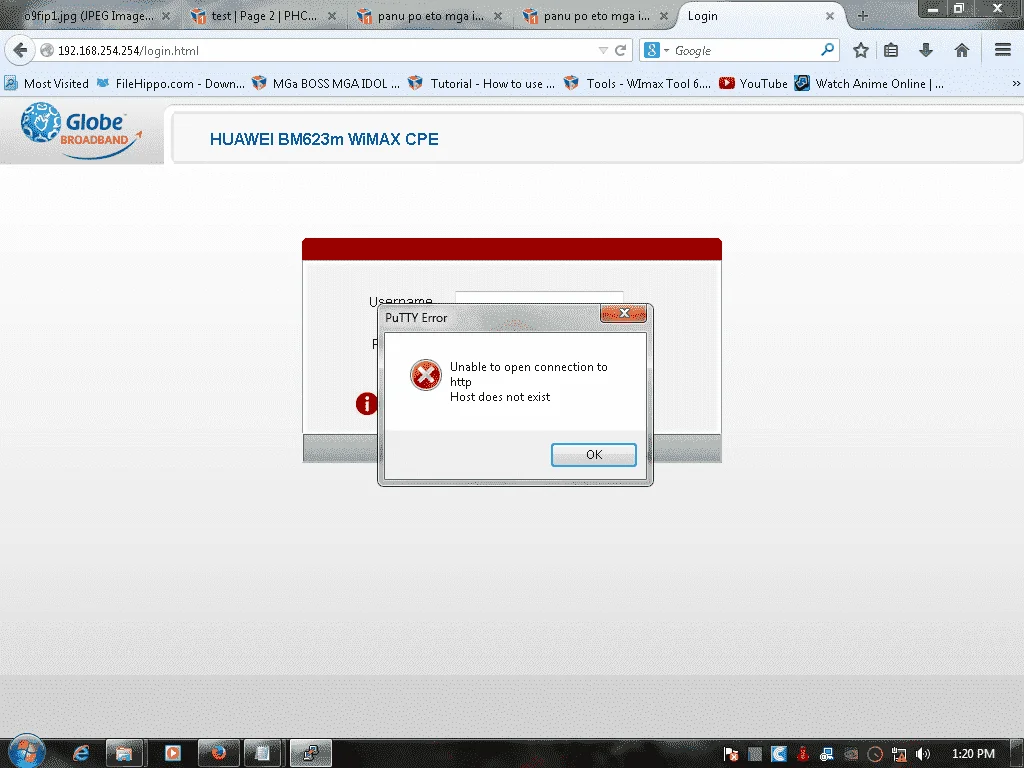Open a new tab with plus button
The image size is (1024, 768).
click(863, 16)
